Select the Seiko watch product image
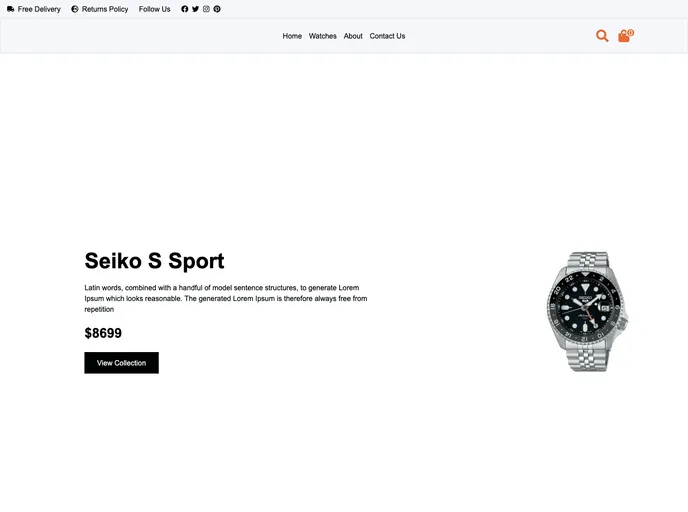Viewport: 688px width, 512px height. [x=588, y=311]
